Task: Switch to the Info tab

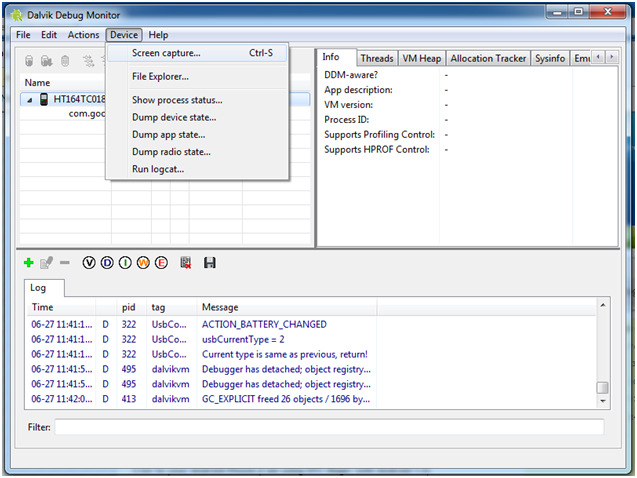Action: [x=336, y=57]
